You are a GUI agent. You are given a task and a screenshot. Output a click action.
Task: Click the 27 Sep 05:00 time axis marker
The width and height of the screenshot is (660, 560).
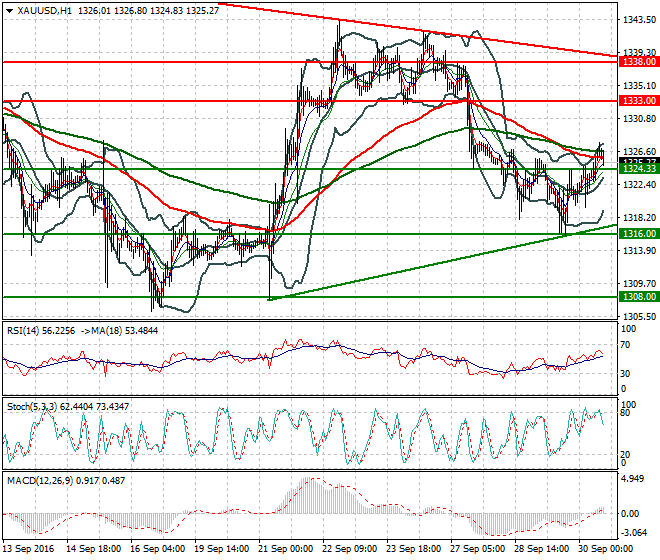[478, 549]
